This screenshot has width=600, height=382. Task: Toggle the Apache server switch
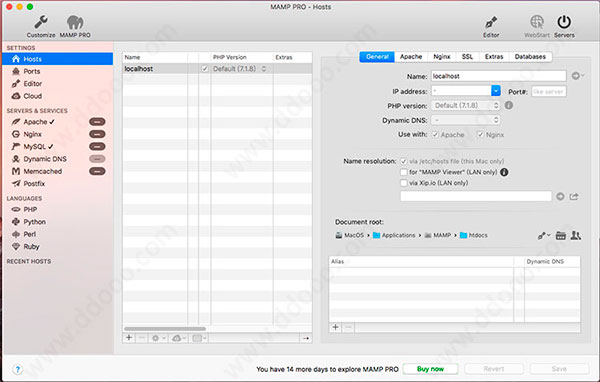97,122
